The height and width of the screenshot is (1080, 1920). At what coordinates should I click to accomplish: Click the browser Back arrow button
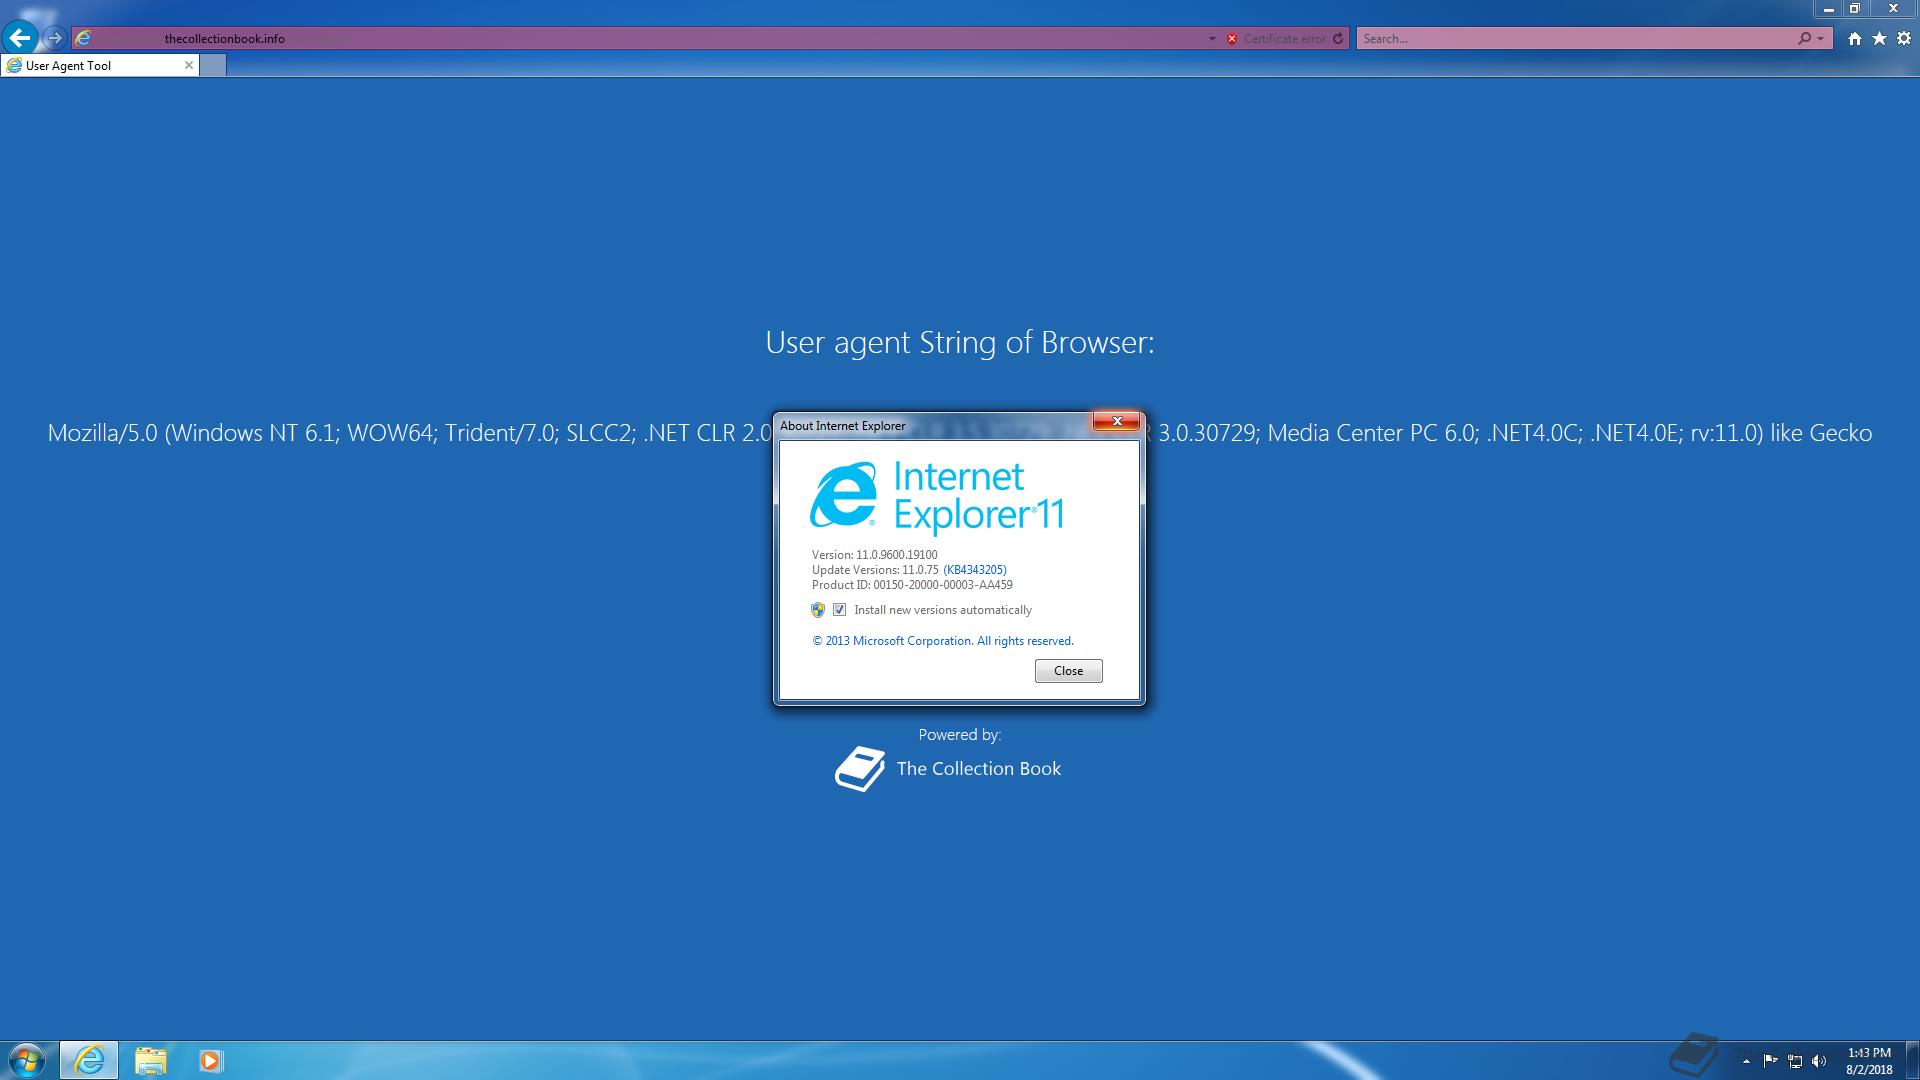(20, 38)
